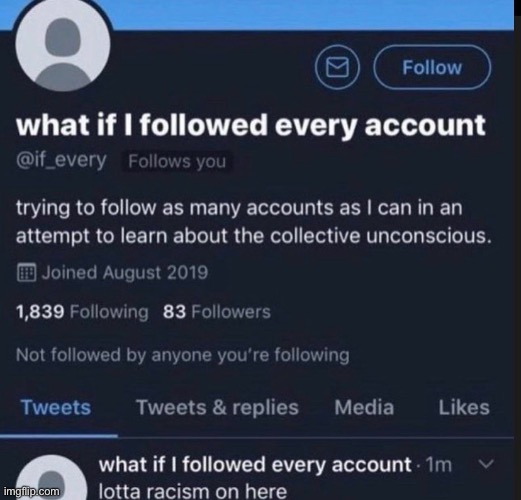Open the Tweets & replies tab
This screenshot has height=500, width=521.
(217, 408)
